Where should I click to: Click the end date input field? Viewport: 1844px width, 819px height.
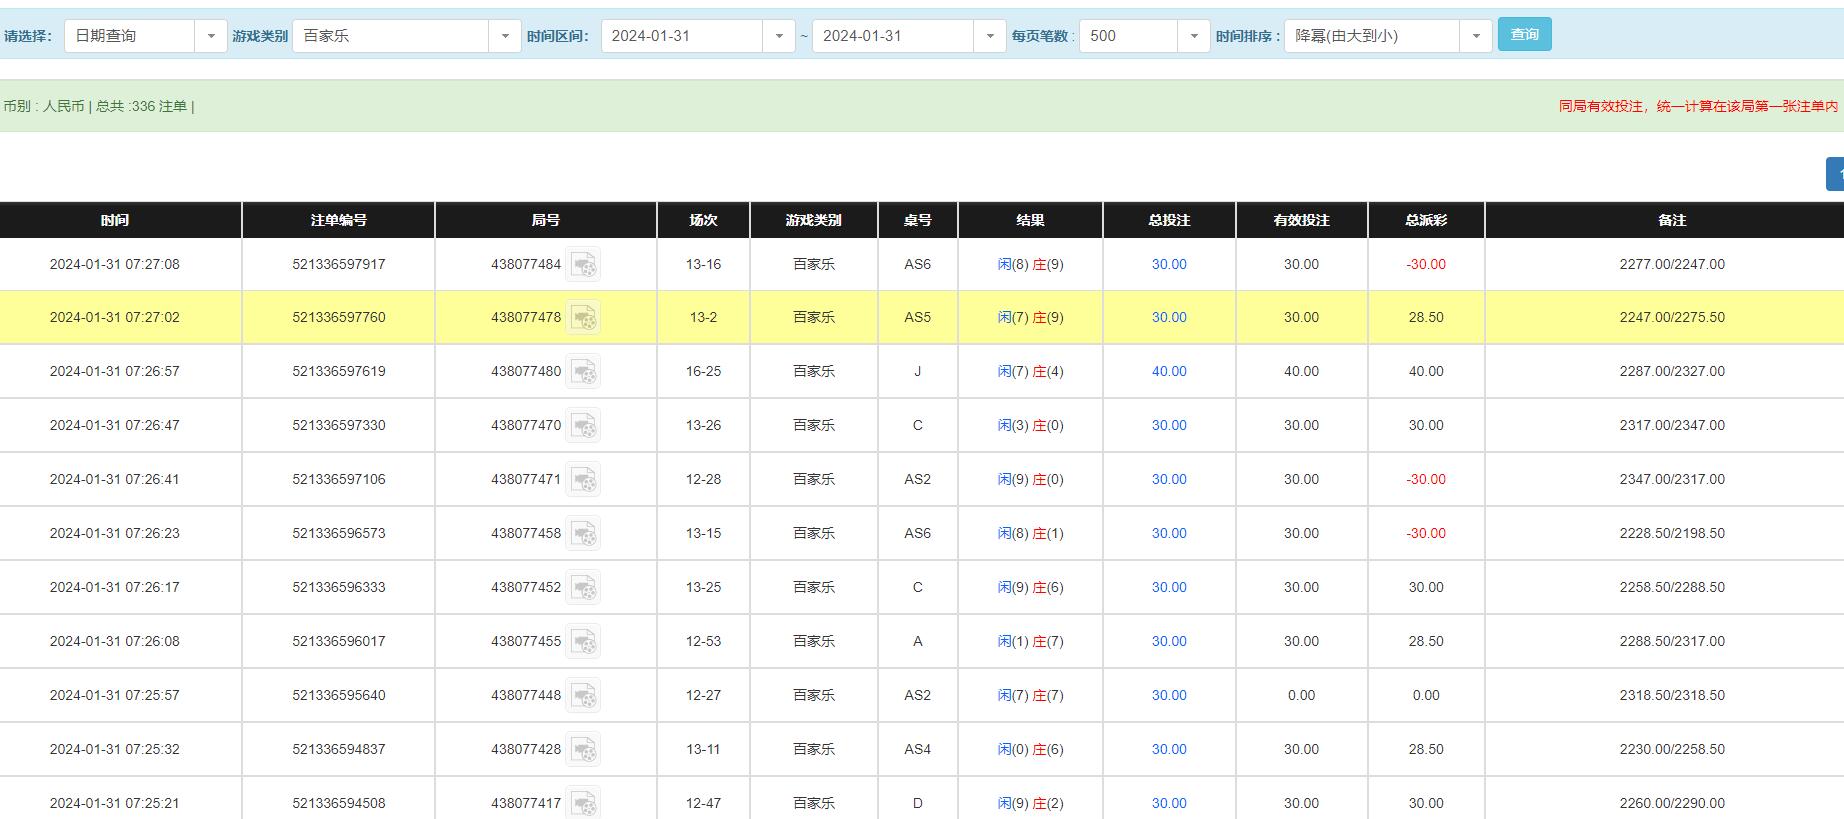(x=894, y=36)
